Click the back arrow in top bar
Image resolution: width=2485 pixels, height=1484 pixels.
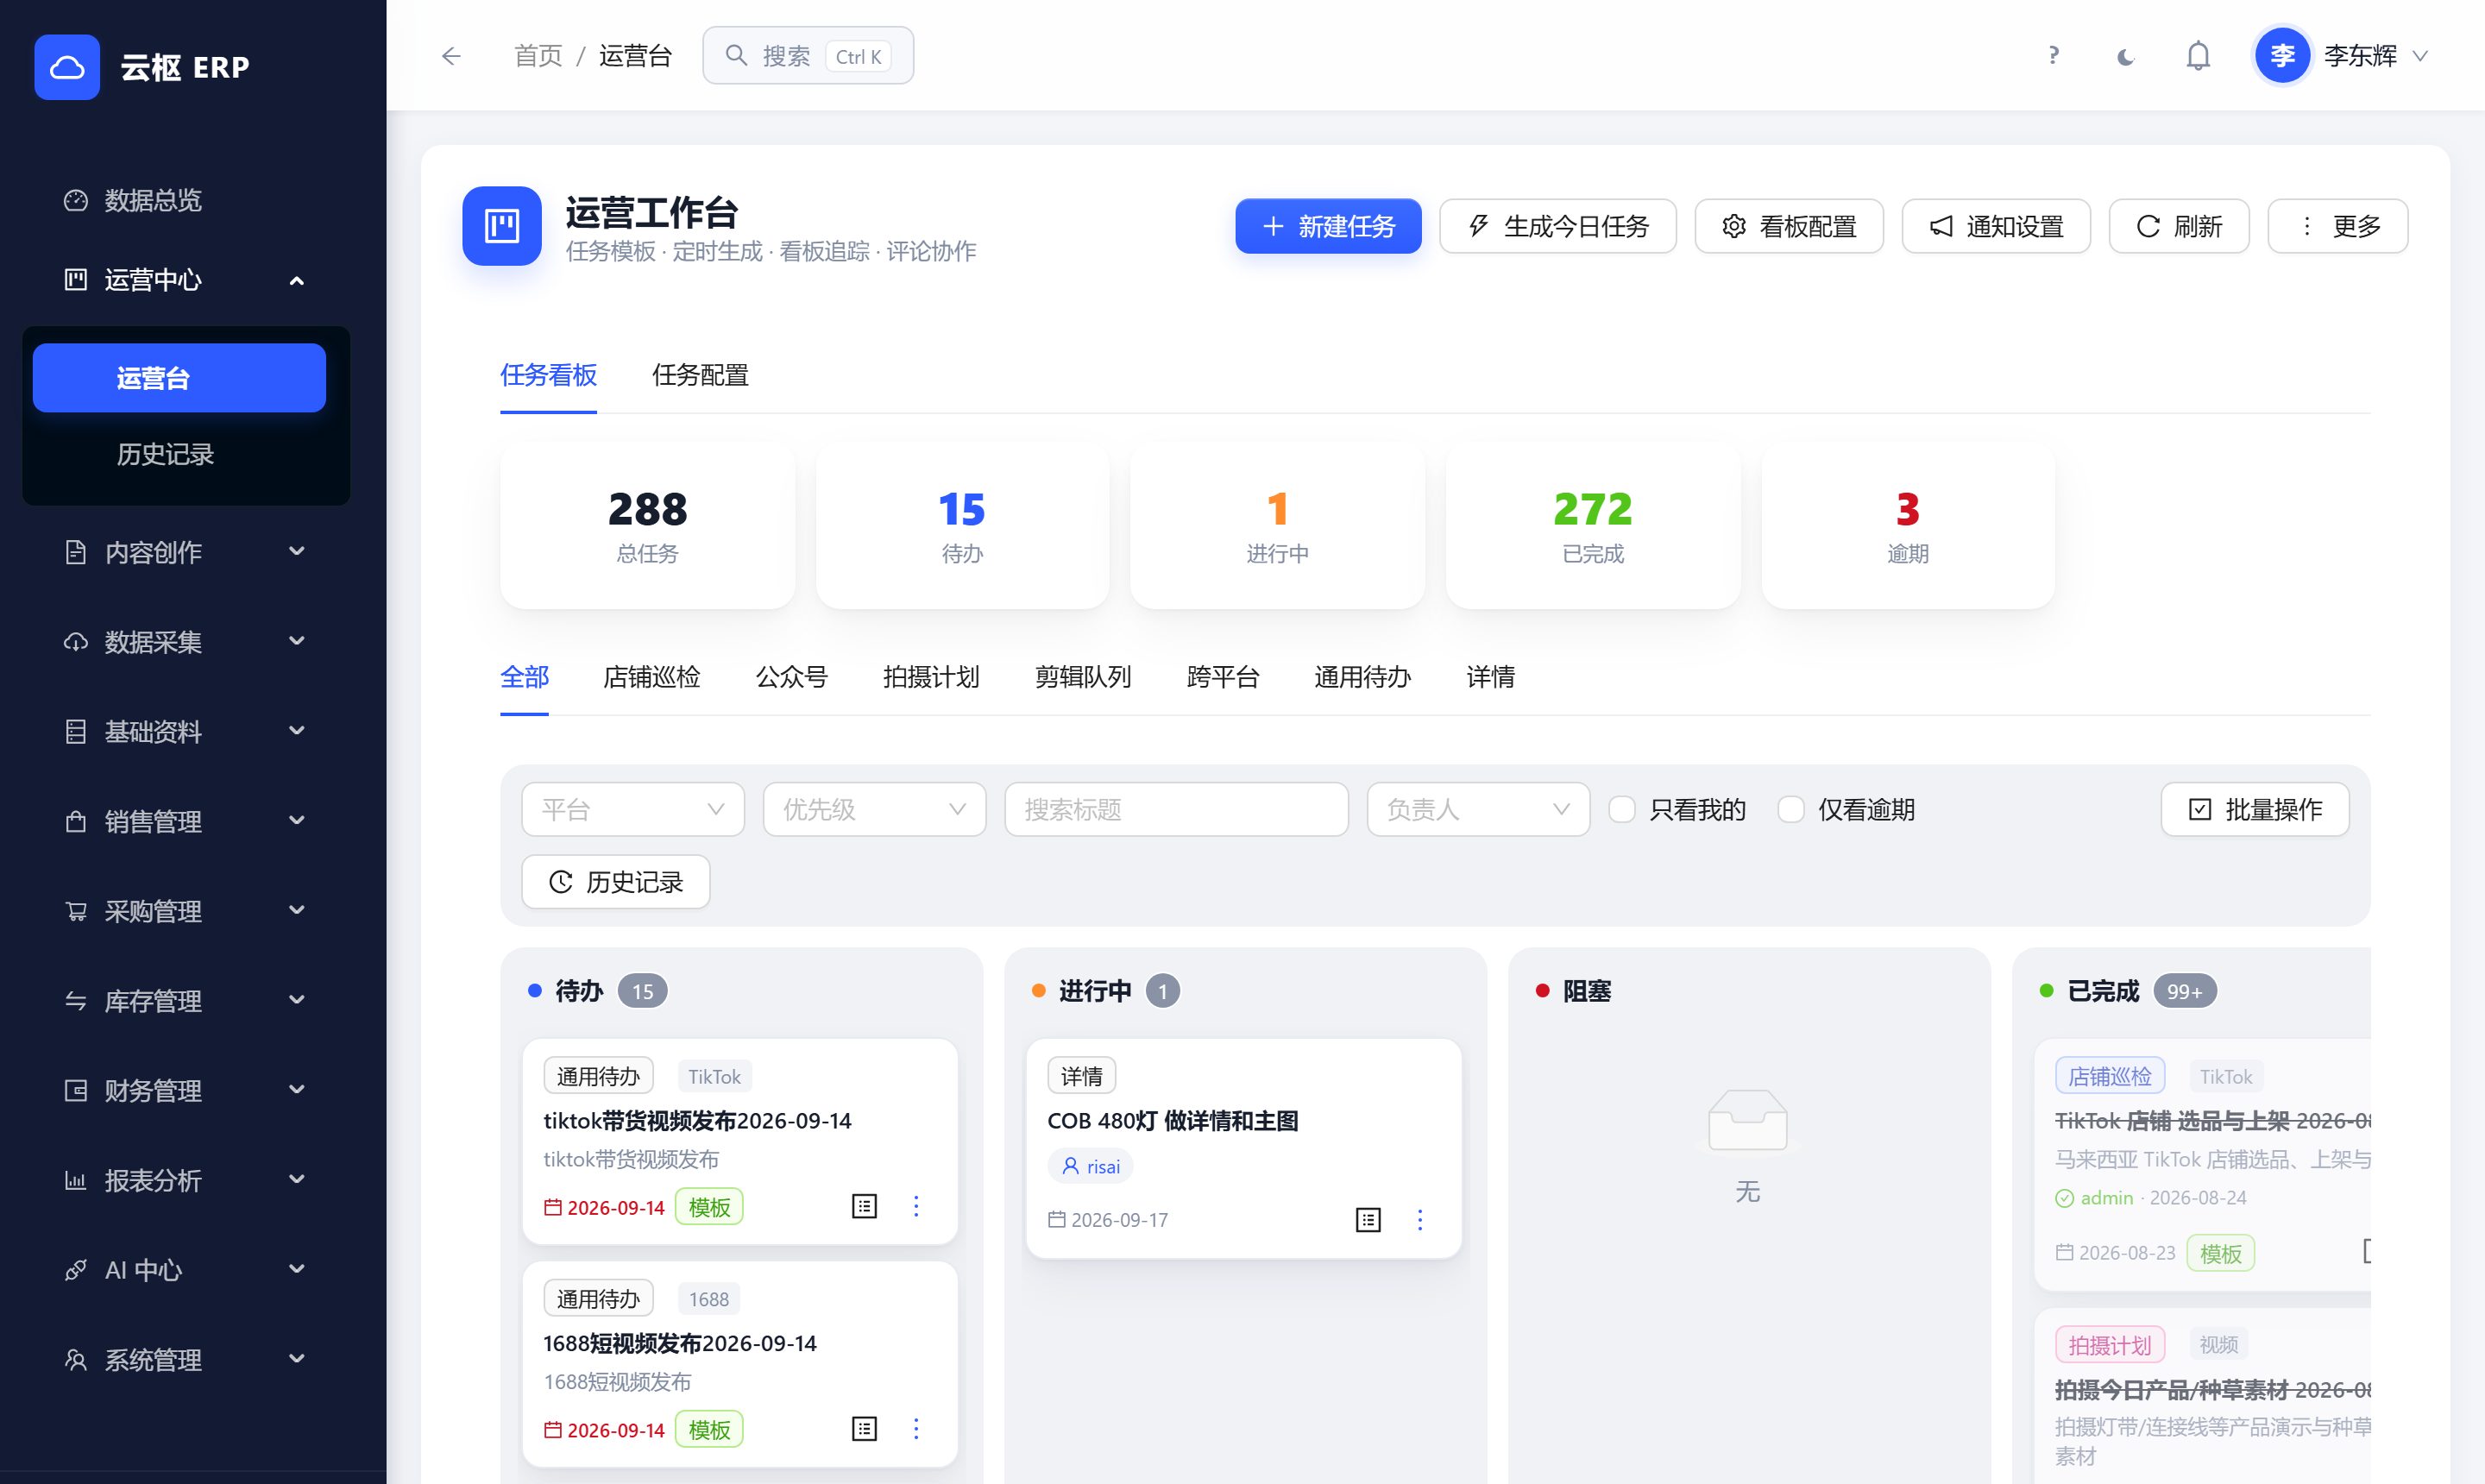point(451,56)
